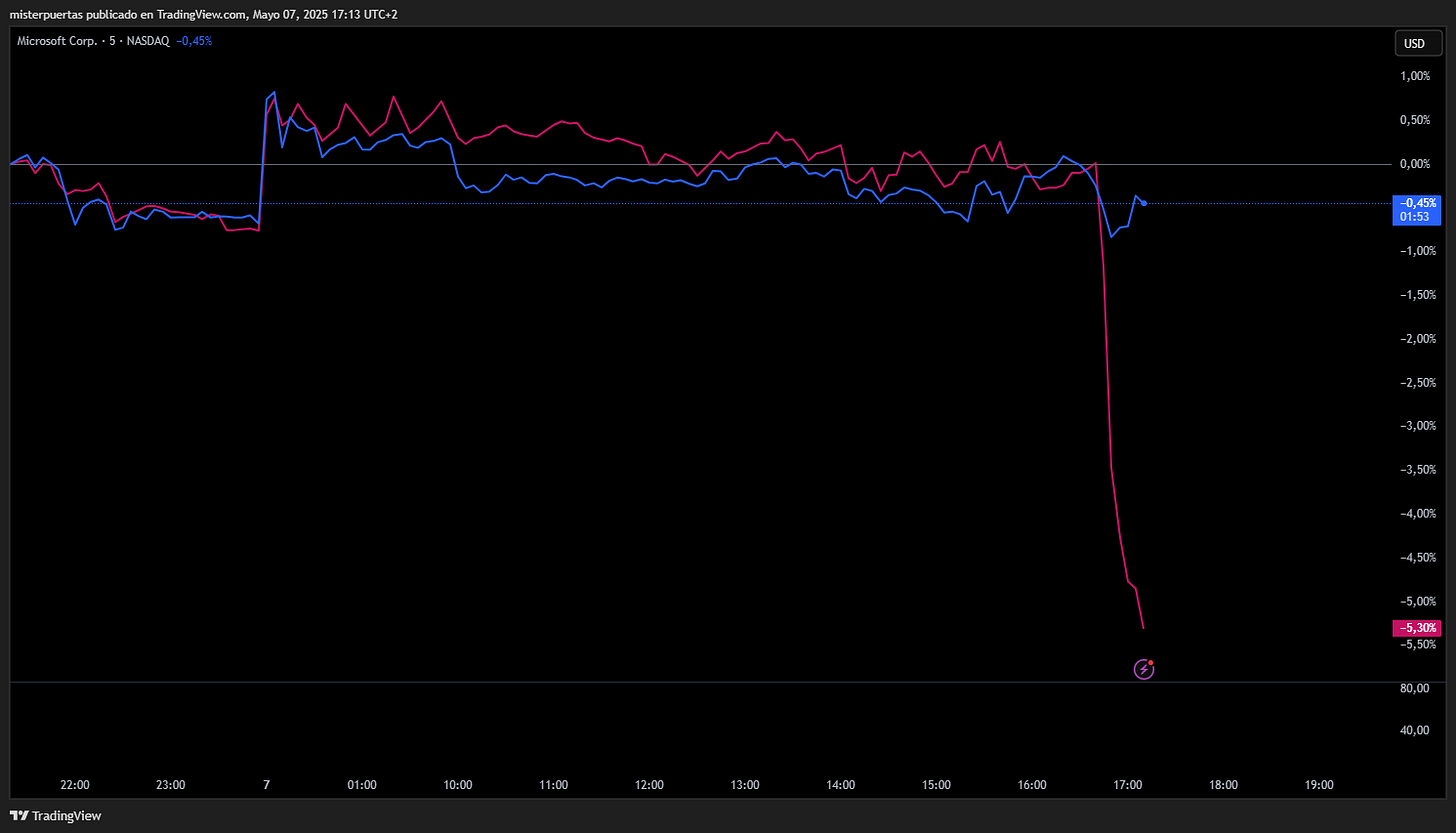Click the 14:00 time axis label

(841, 785)
